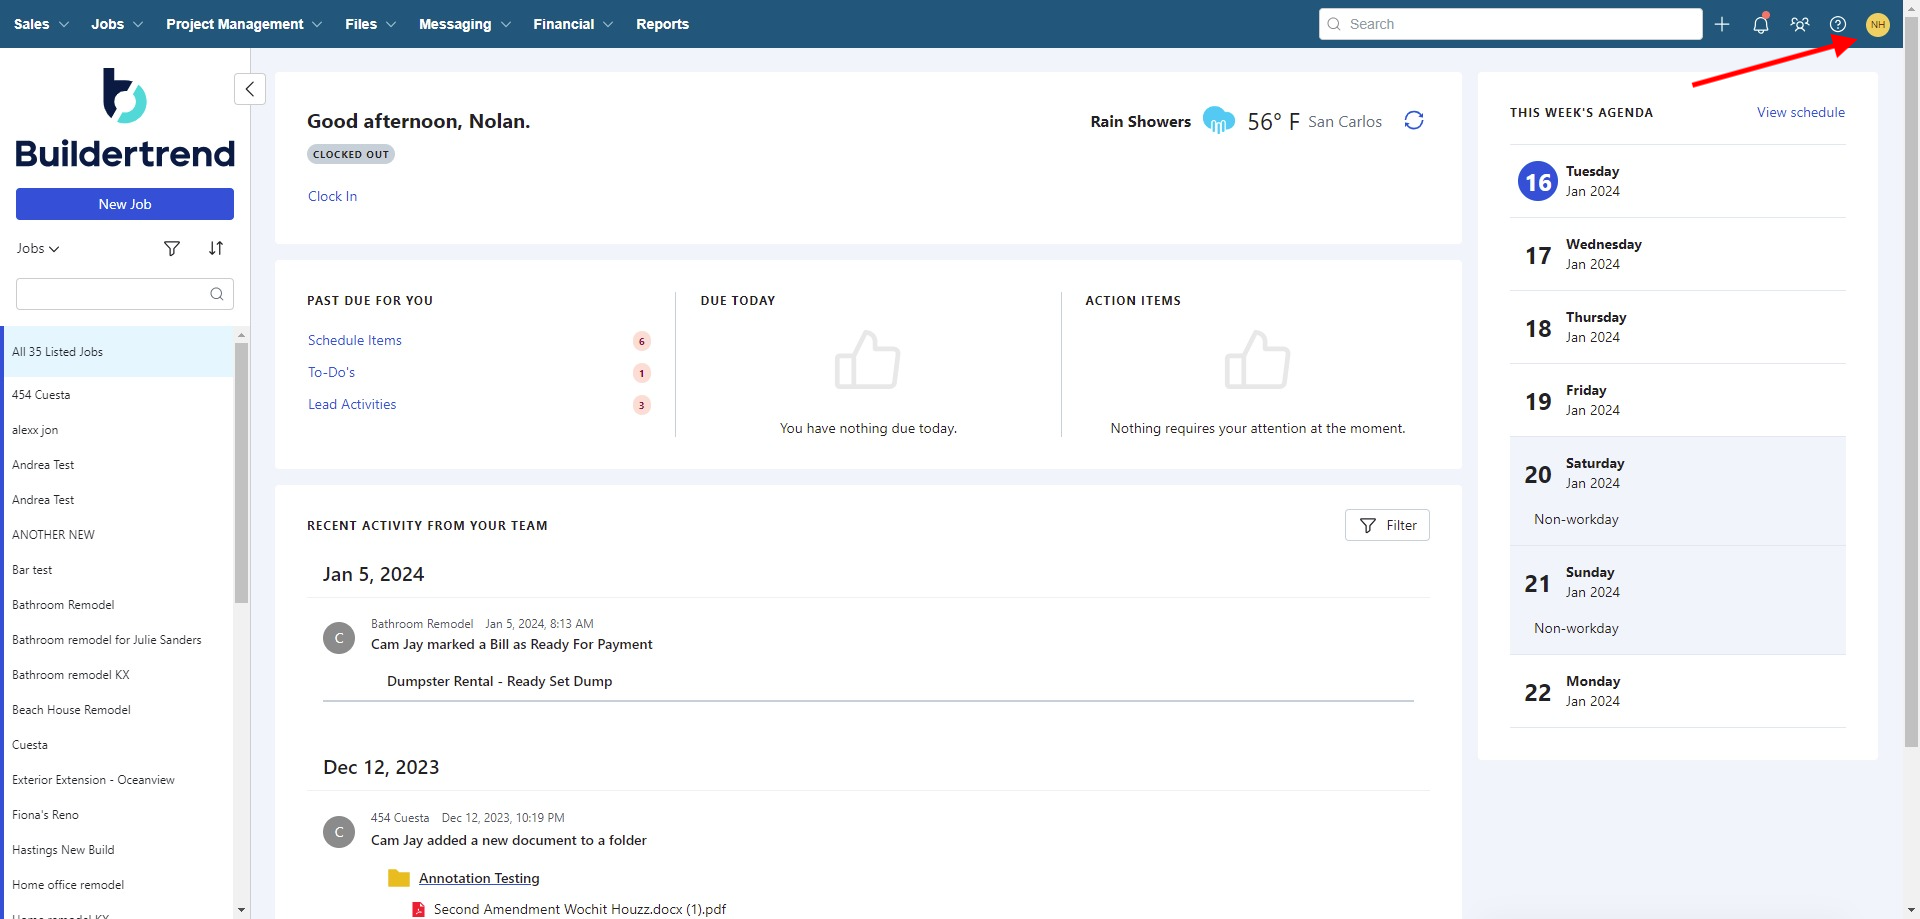Select Saturday 20 in the agenda
Viewport: 1920px width, 919px height.
(x=1678, y=491)
